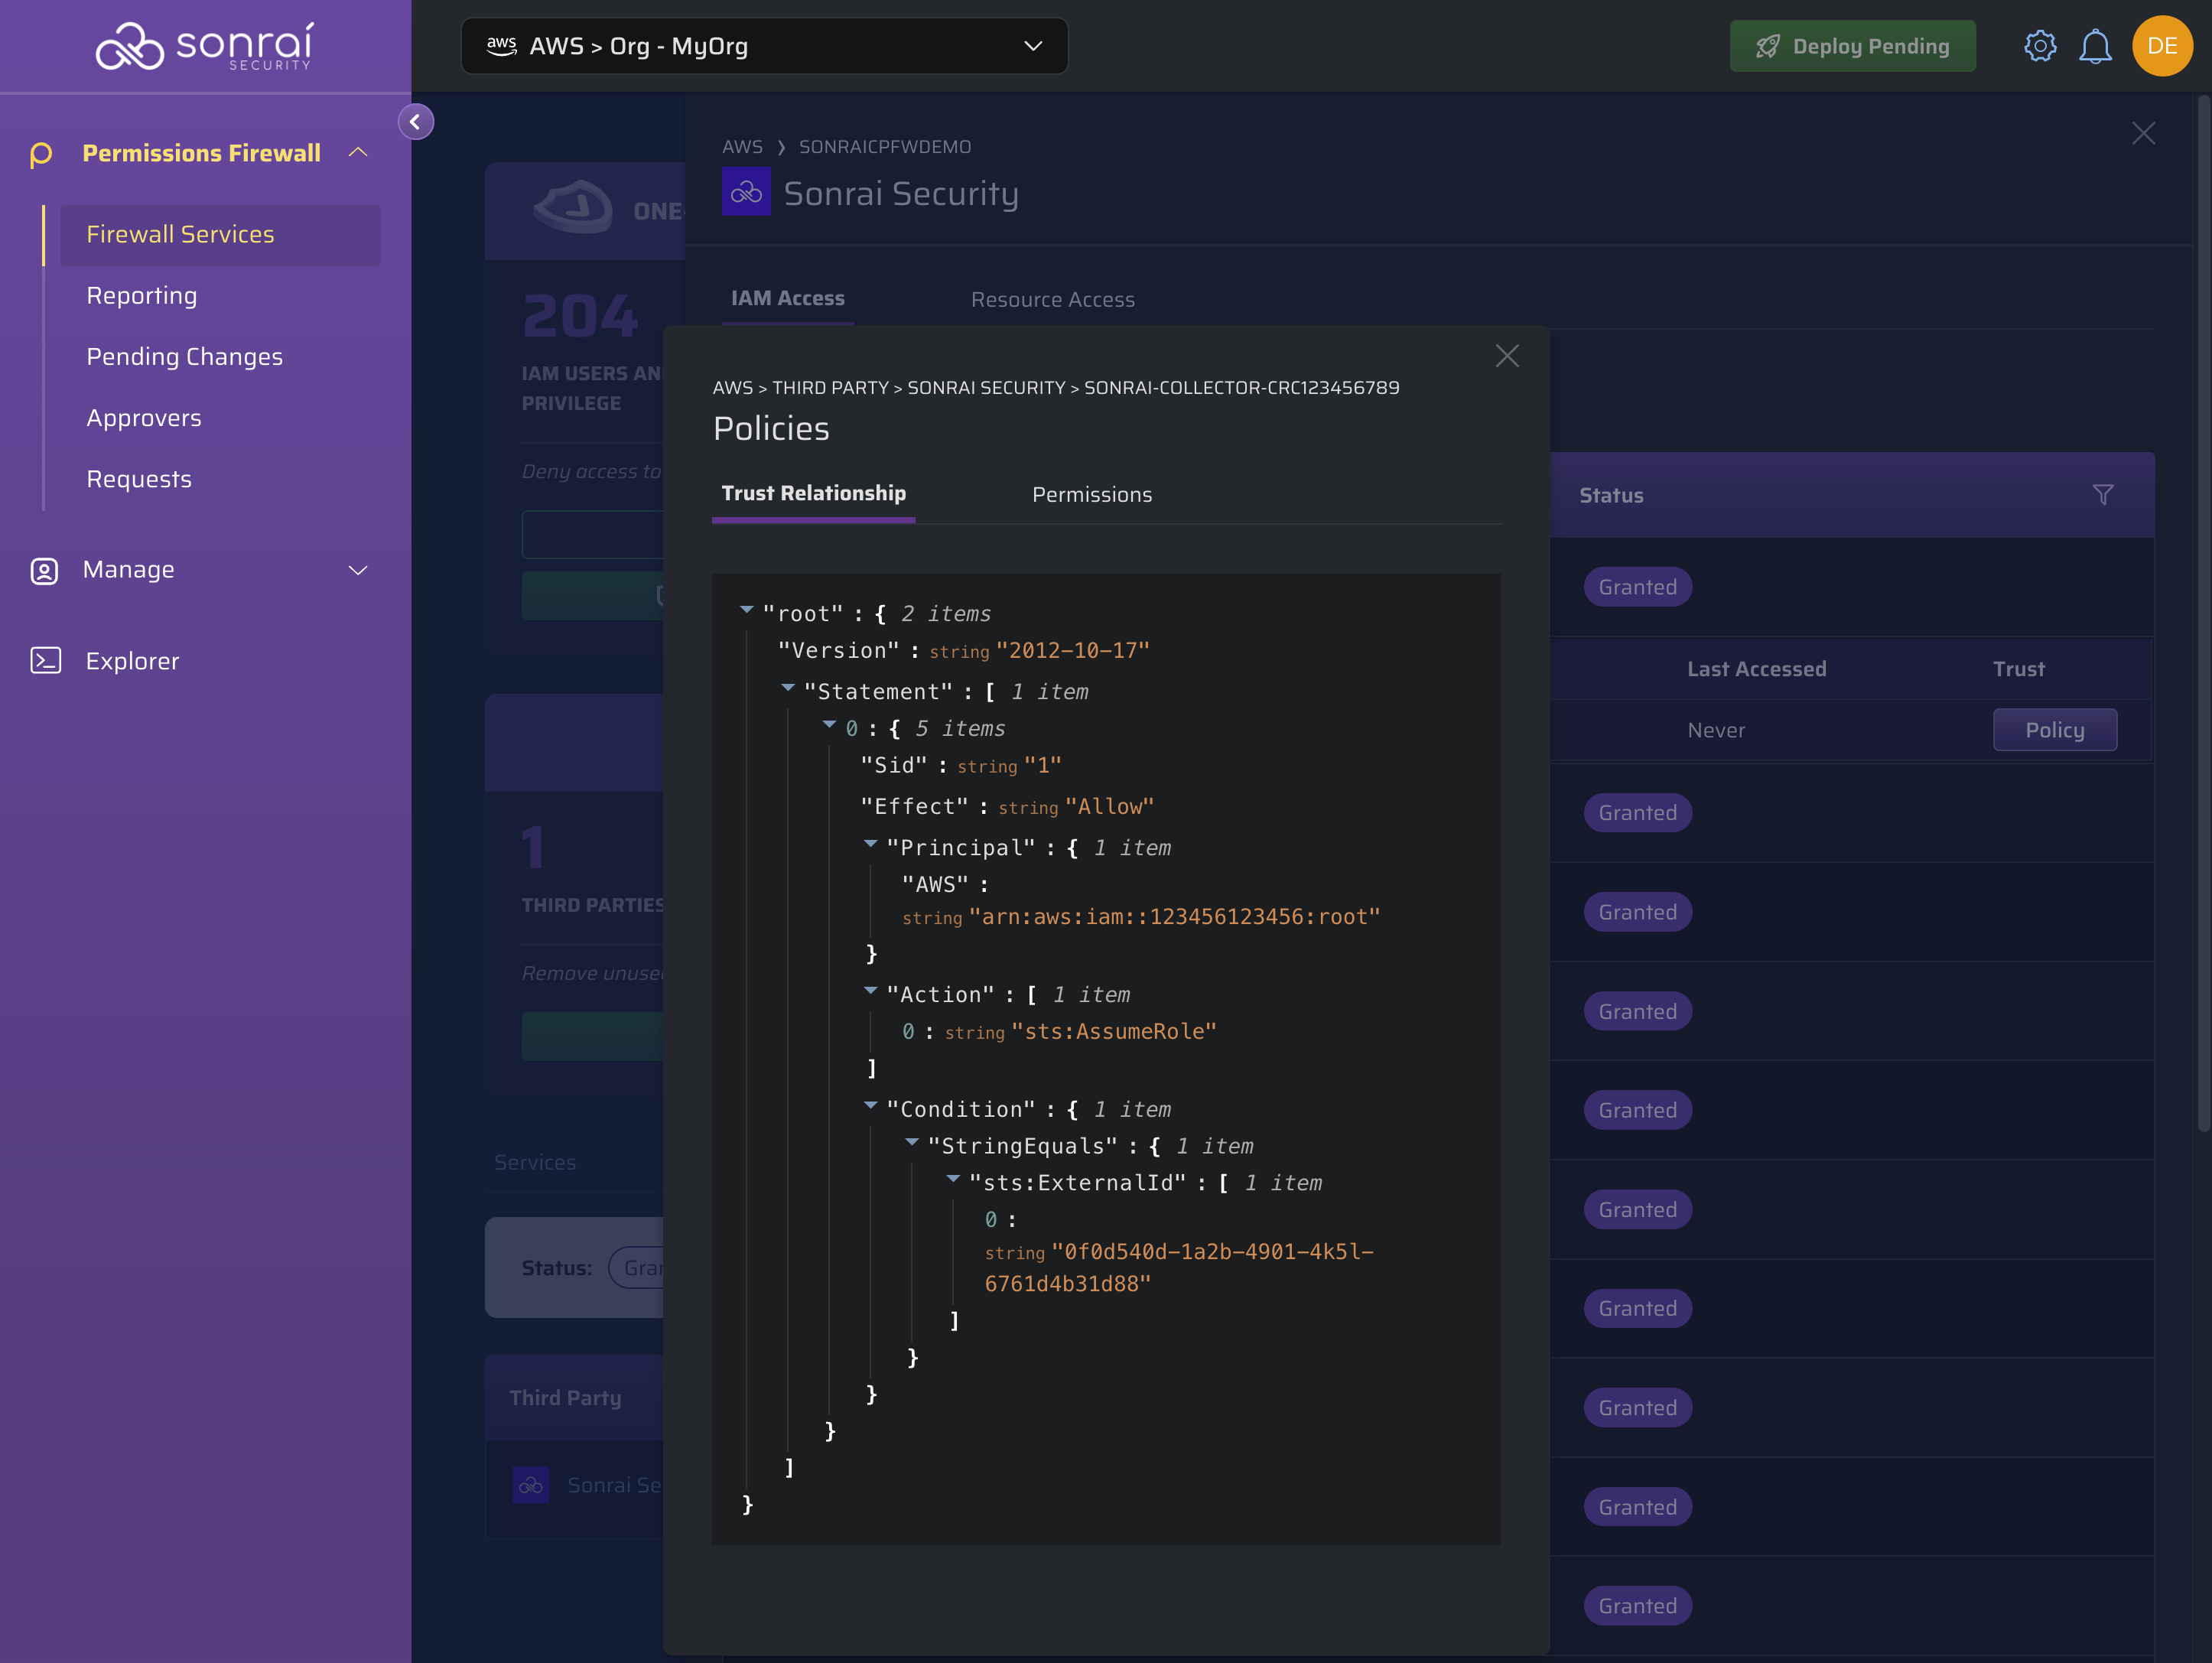Open Reporting in sidebar
Viewport: 2212px width, 1663px height.
[x=142, y=296]
